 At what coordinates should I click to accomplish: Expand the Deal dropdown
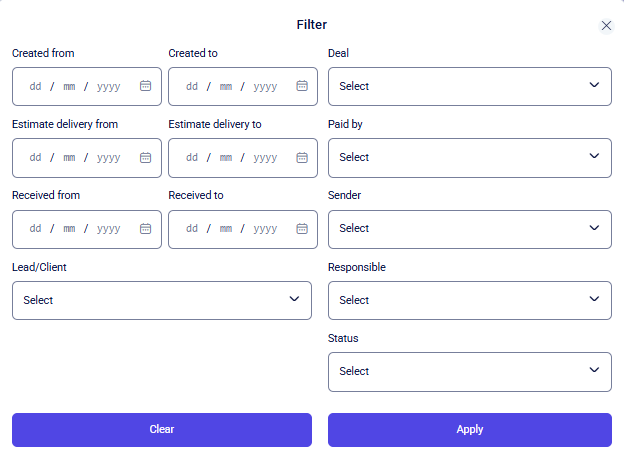[x=469, y=86]
